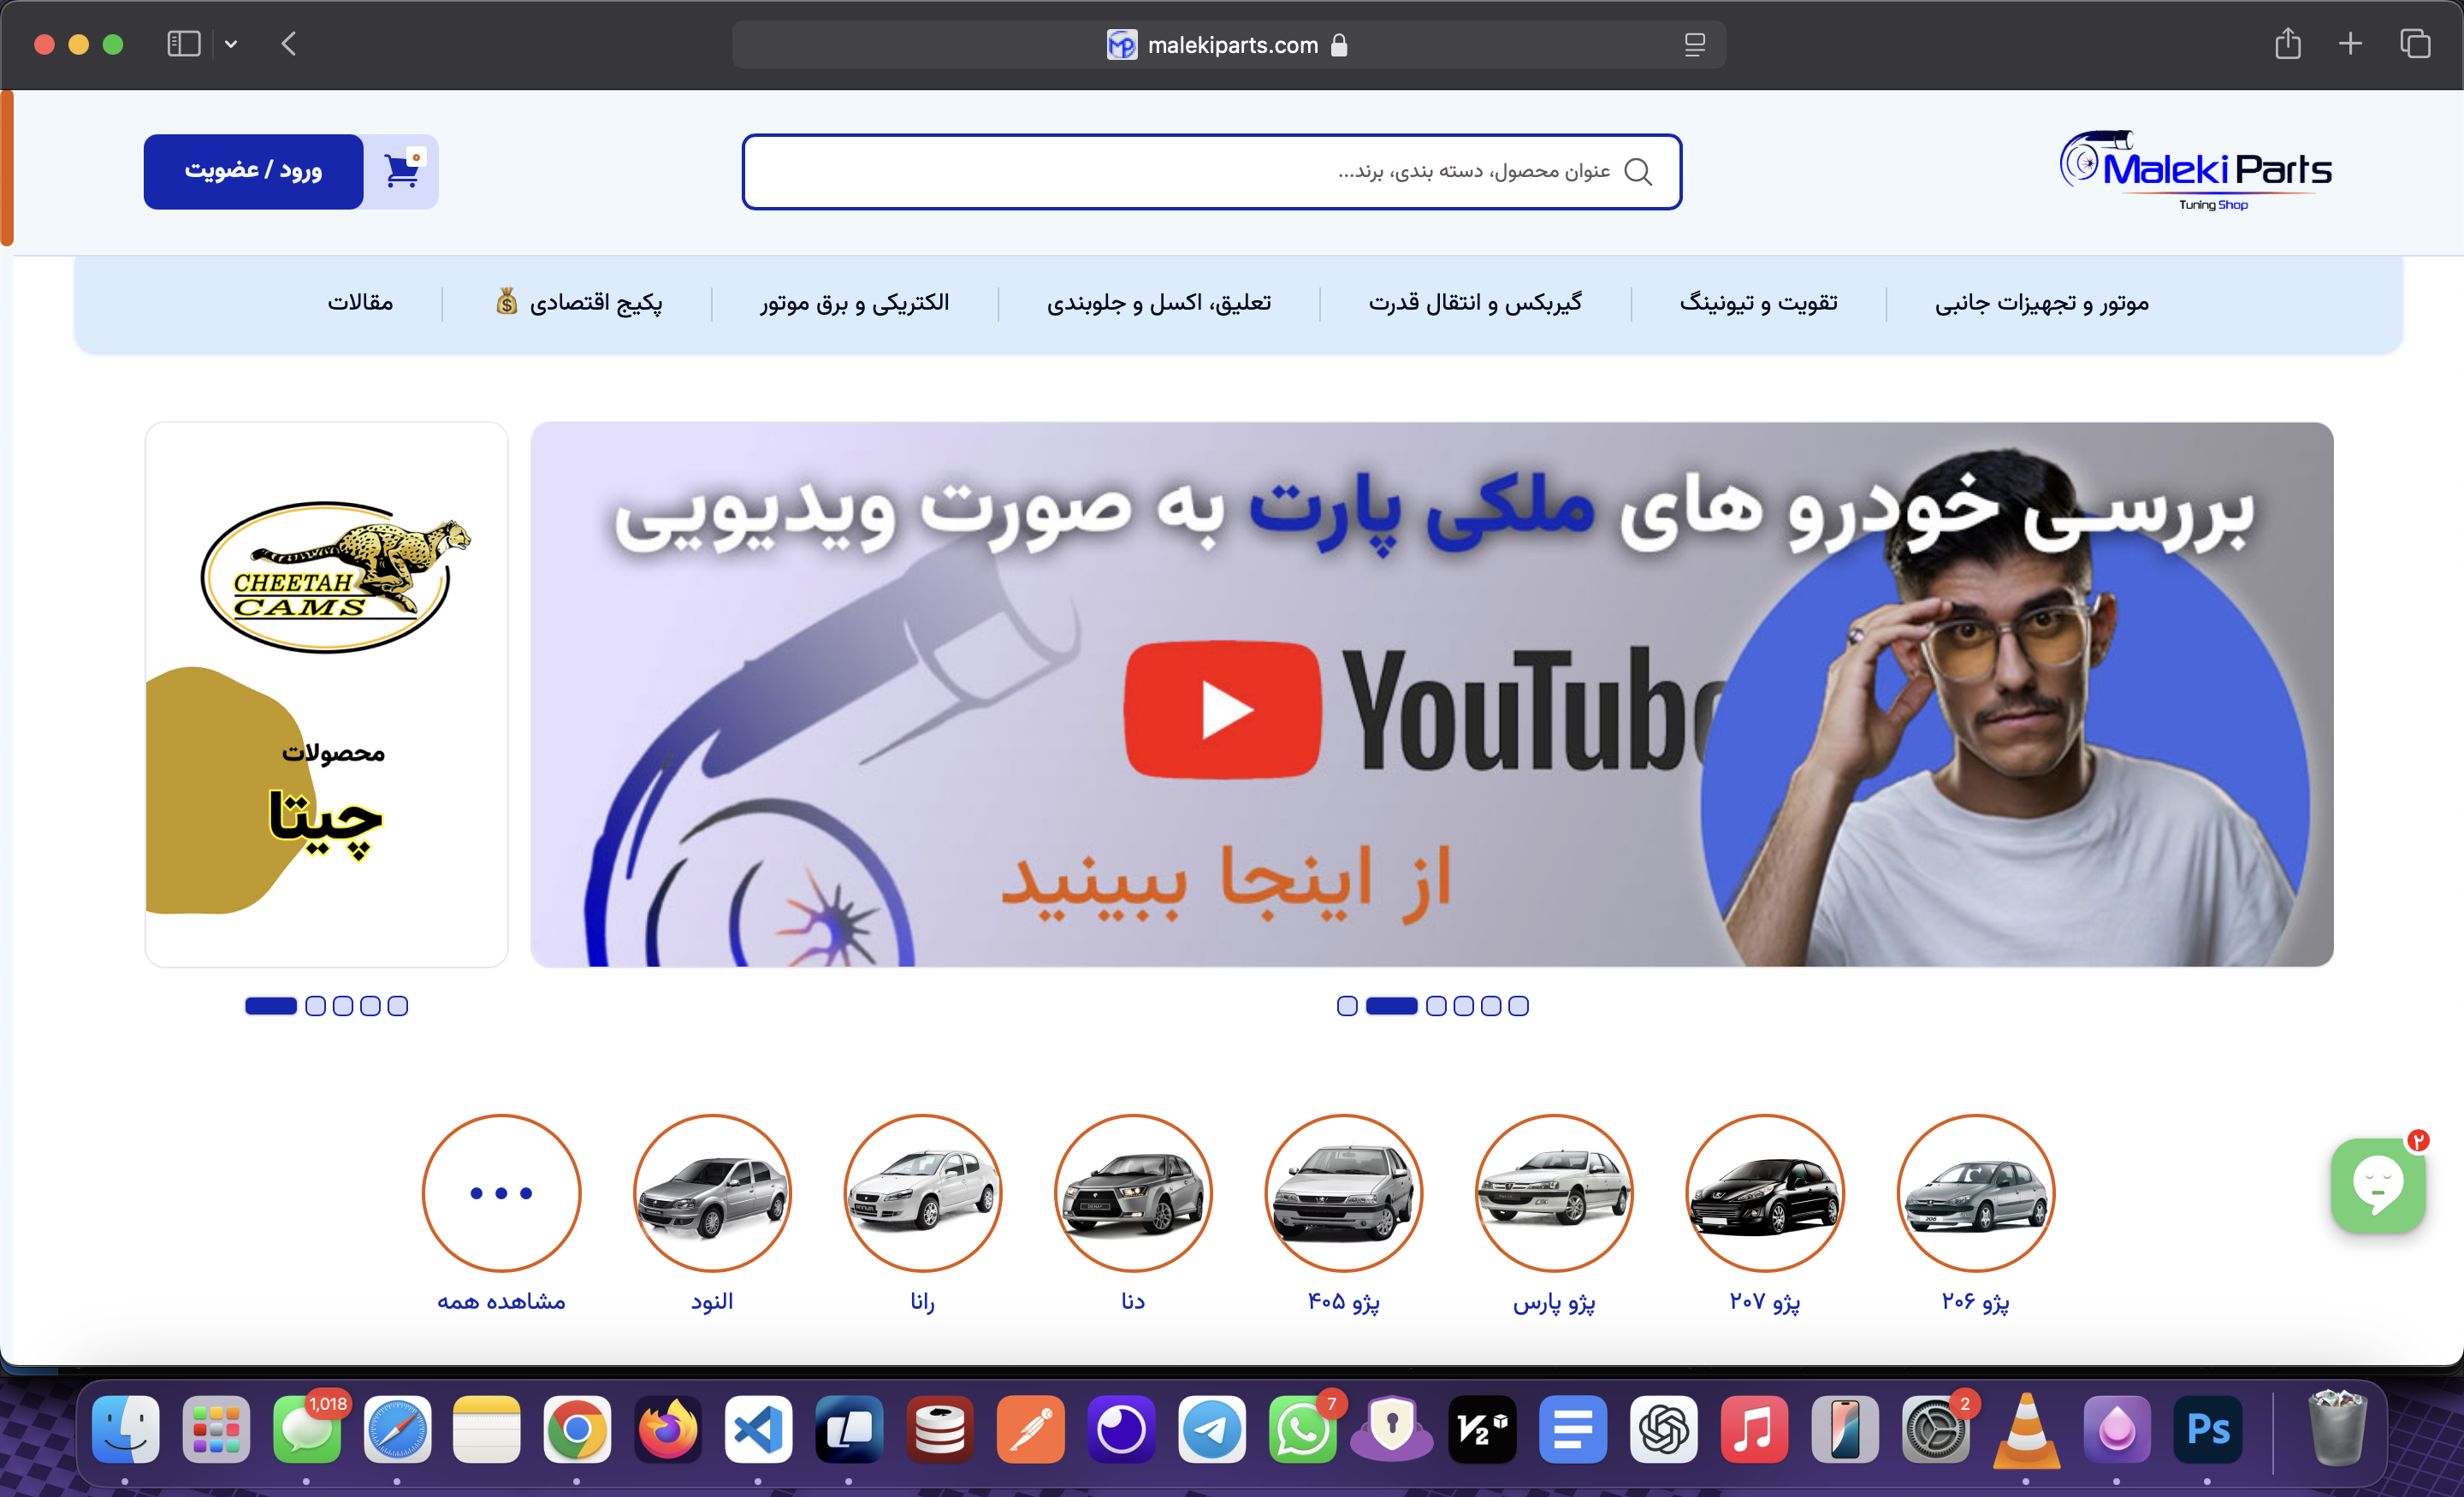Expand Safari's tab overview dropdown chevron
2464x1497 pixels.
[x=232, y=44]
